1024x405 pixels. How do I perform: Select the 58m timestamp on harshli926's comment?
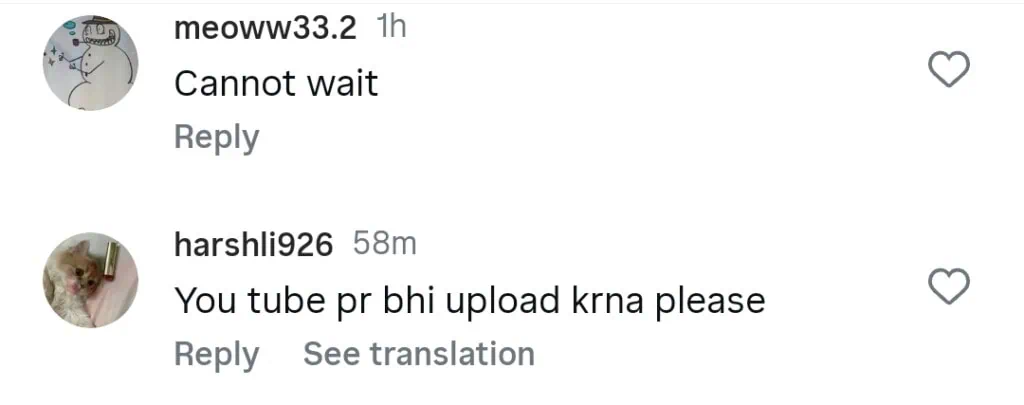385,244
